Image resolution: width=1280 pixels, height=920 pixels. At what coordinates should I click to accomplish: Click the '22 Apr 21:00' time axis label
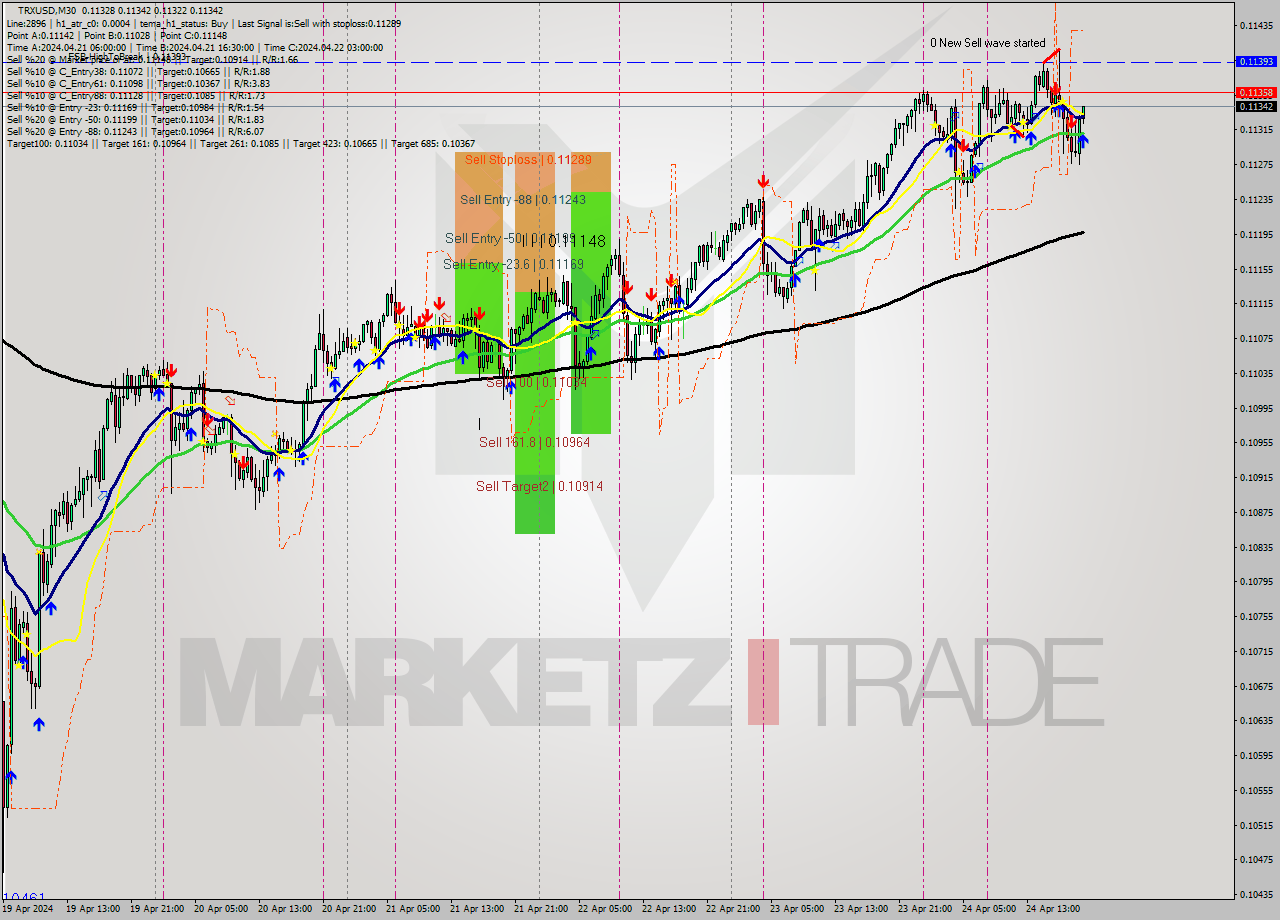click(x=732, y=909)
